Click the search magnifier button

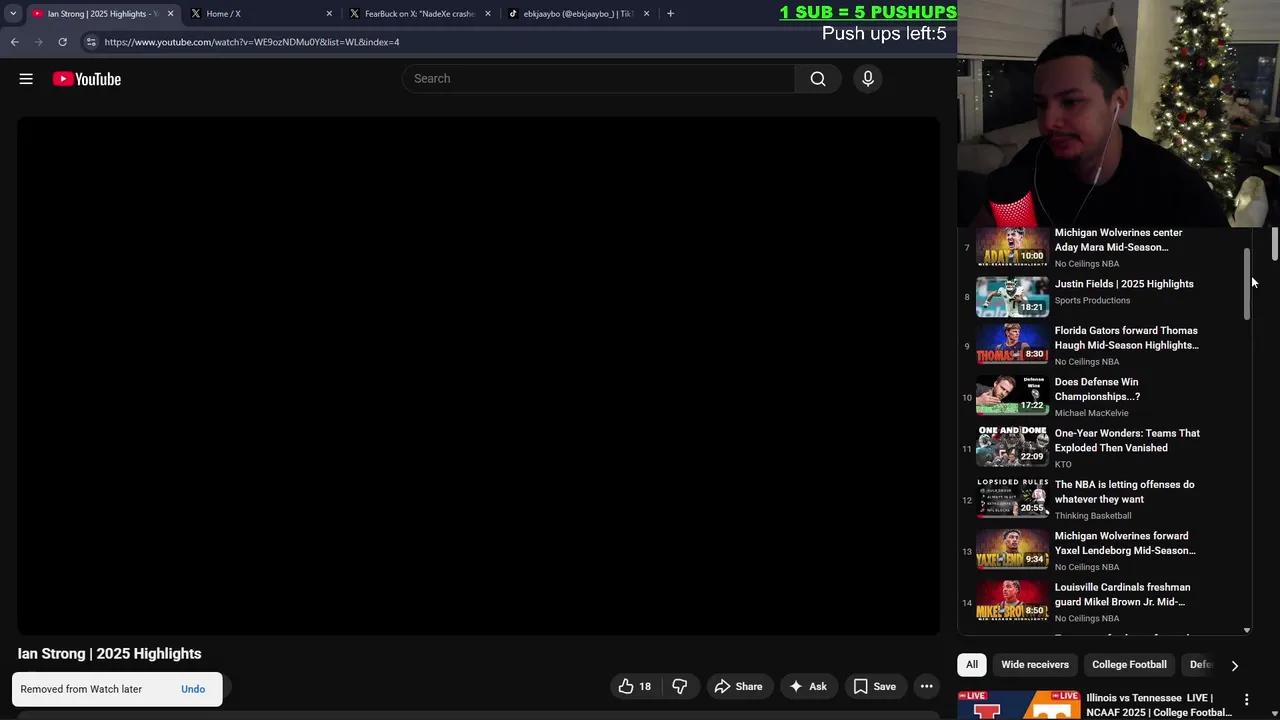(818, 79)
